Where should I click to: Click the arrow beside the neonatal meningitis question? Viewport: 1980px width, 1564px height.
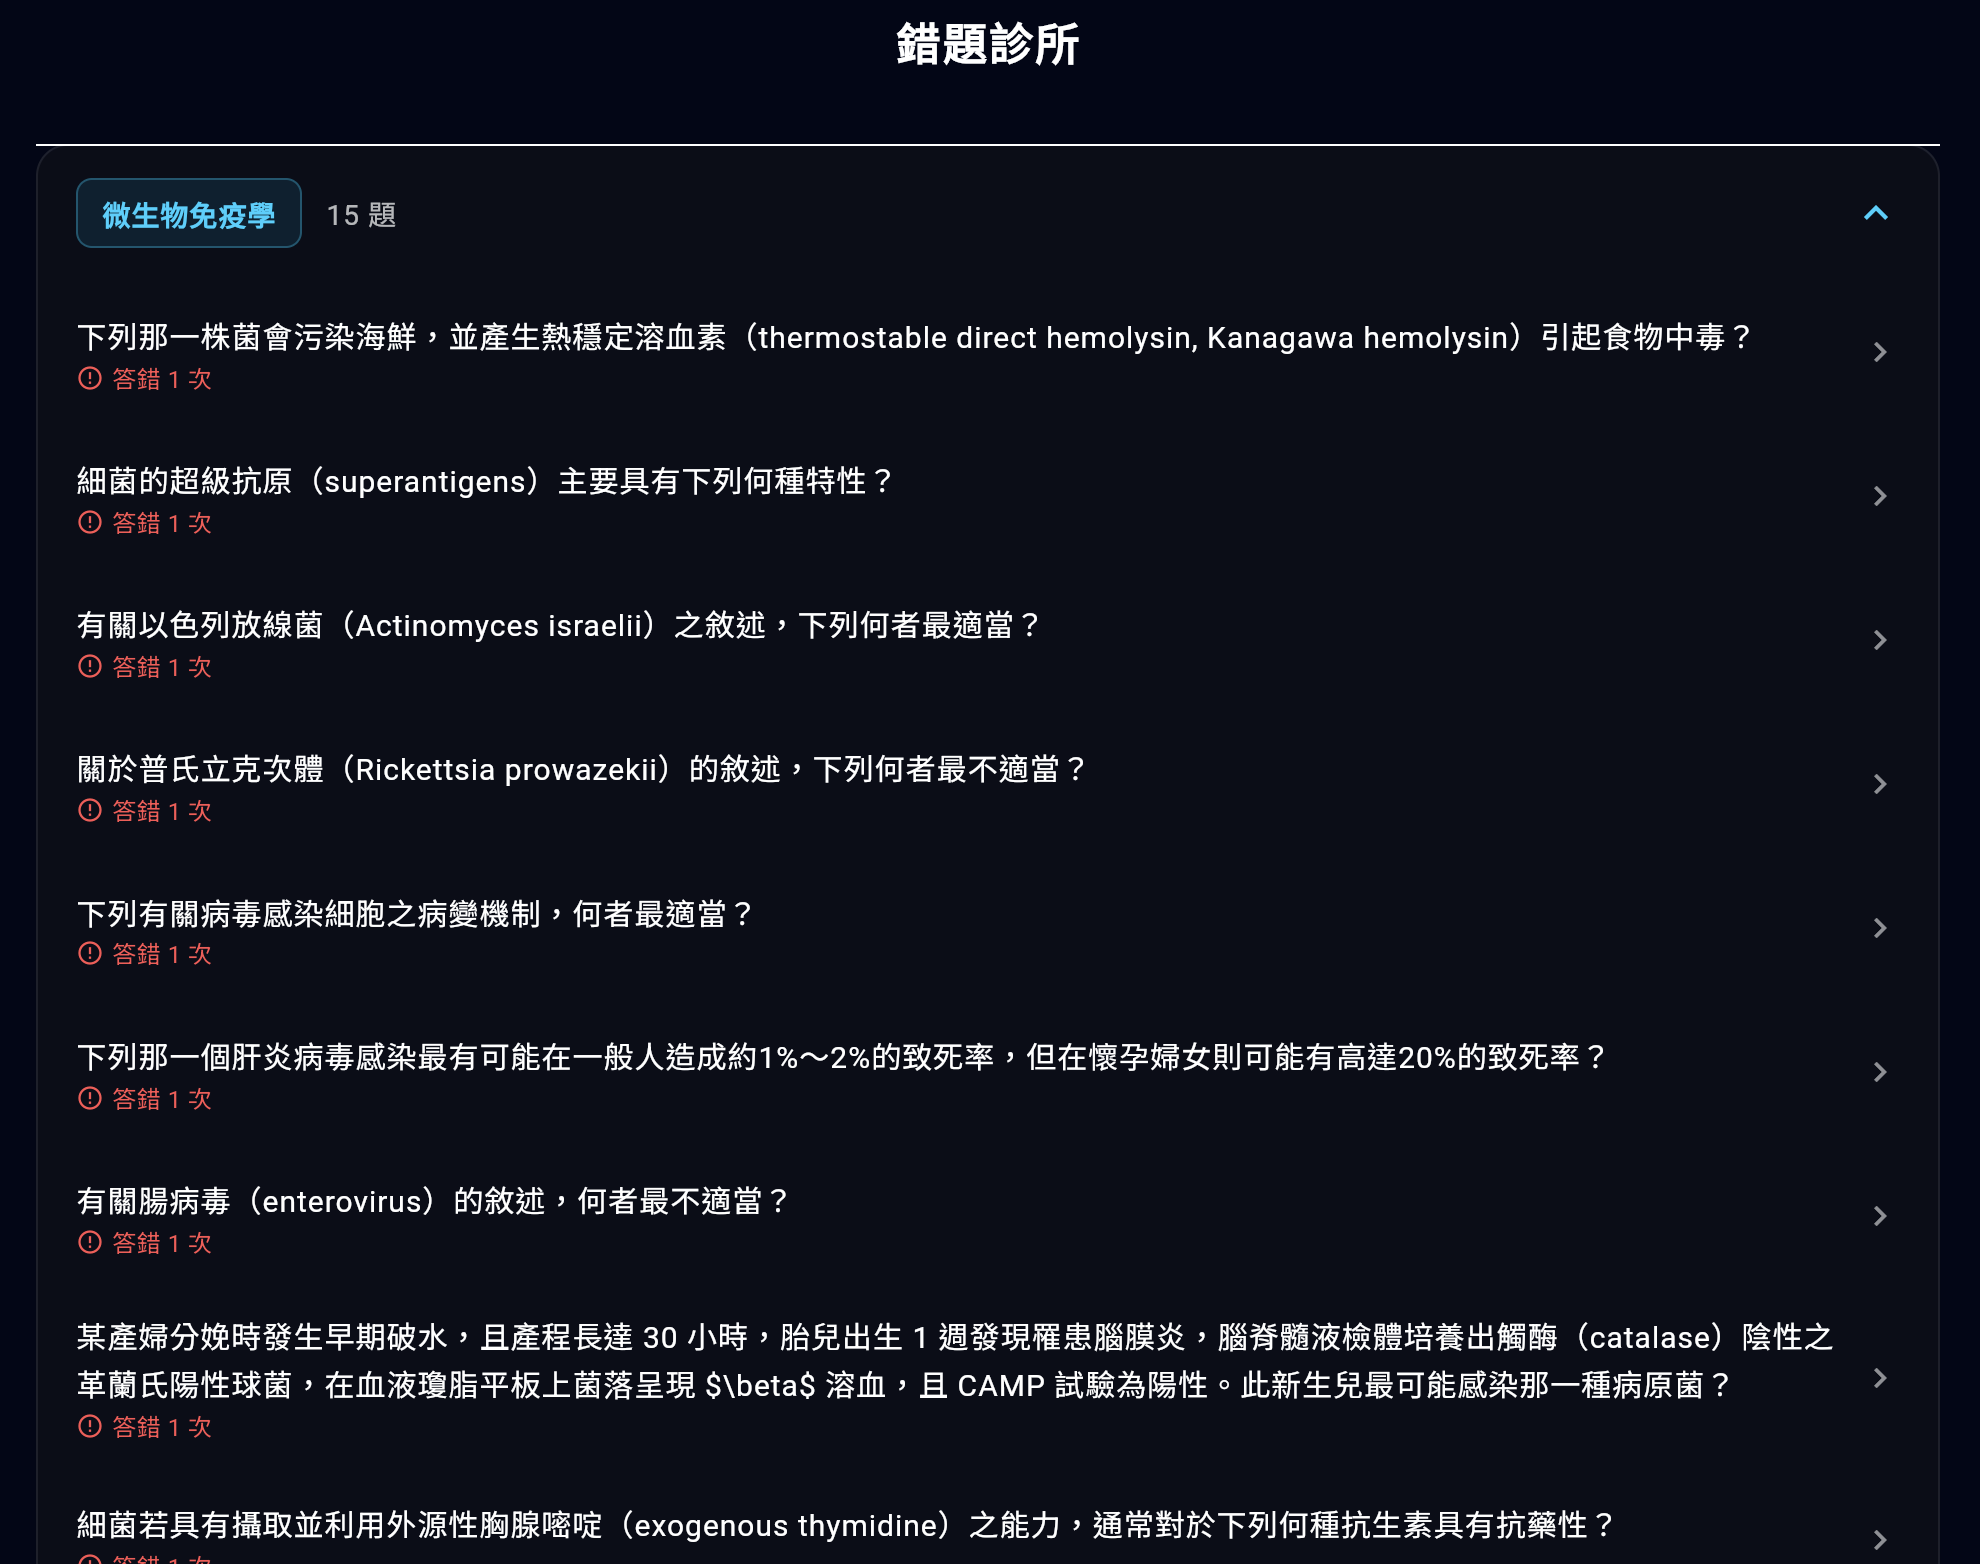1881,1377
